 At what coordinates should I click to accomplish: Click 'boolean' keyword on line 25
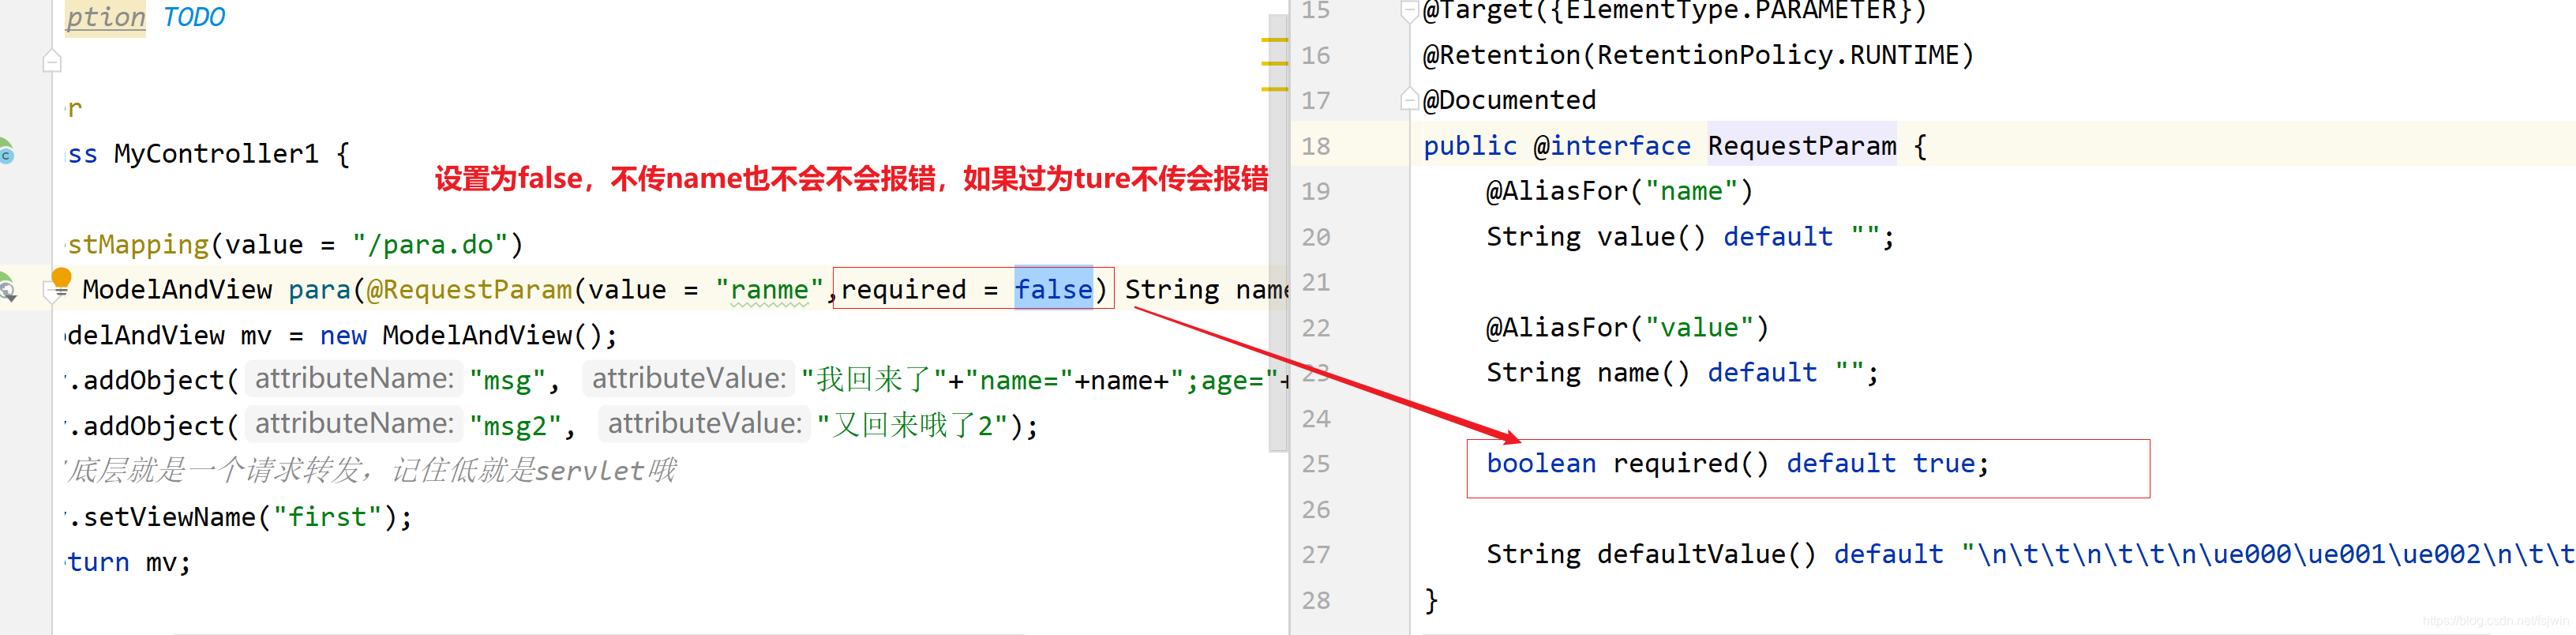pos(1540,463)
